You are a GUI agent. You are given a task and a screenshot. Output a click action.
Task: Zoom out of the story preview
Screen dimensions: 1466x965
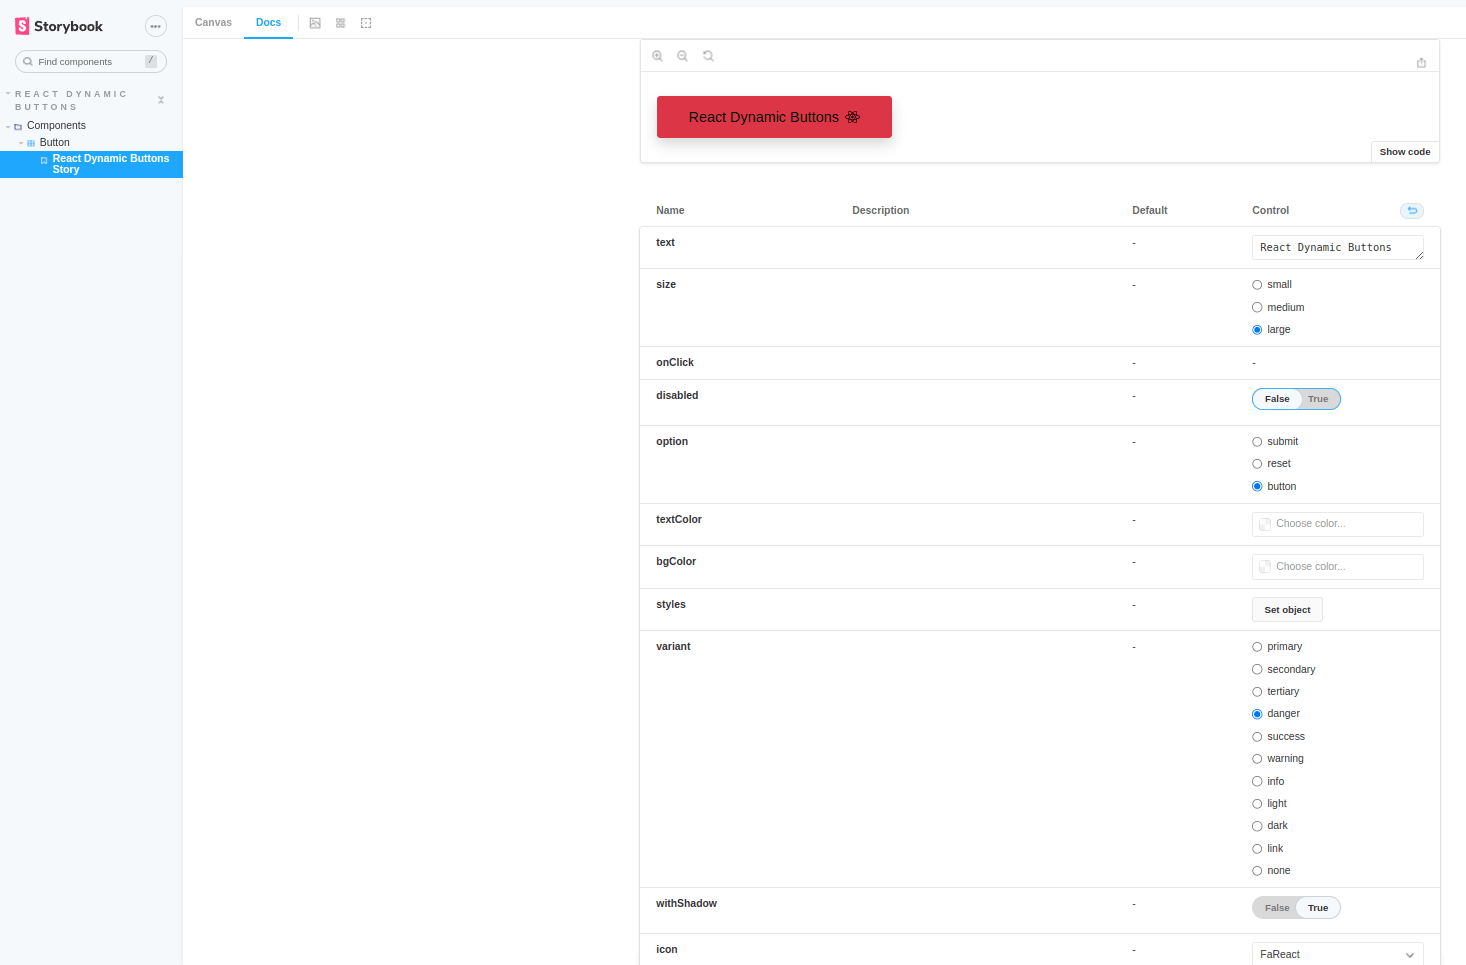click(682, 55)
